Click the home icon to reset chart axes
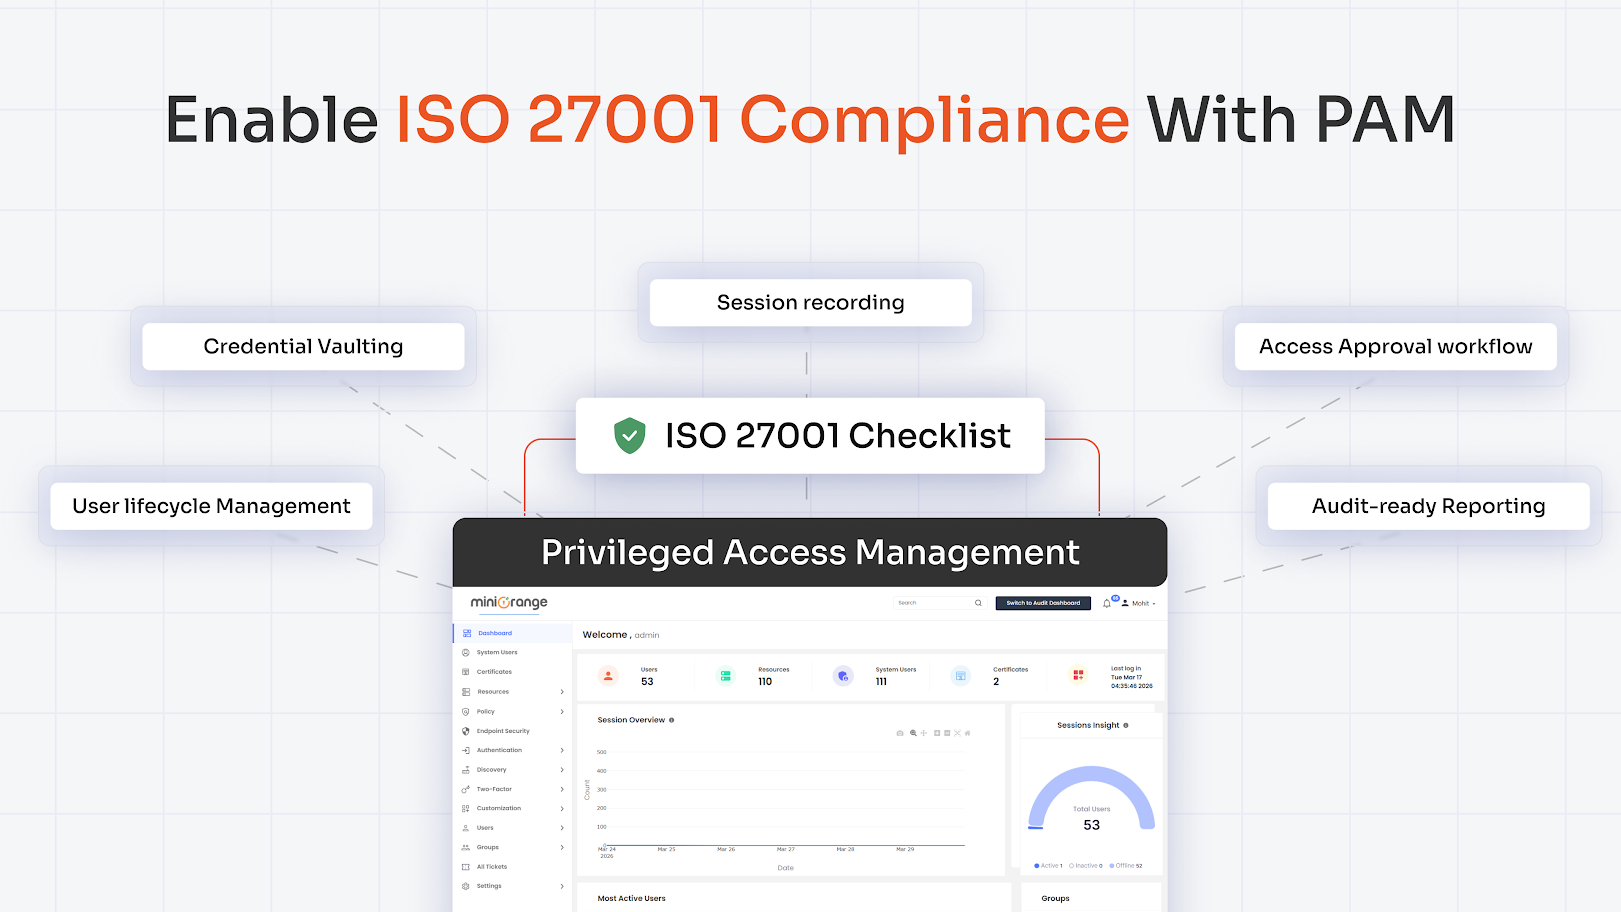 tap(968, 732)
